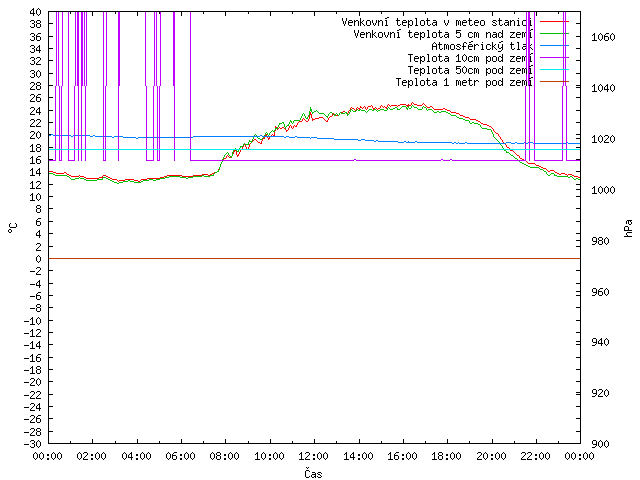Click the red line sample in legend
Viewport: 640px width, 480px height.
click(x=554, y=22)
